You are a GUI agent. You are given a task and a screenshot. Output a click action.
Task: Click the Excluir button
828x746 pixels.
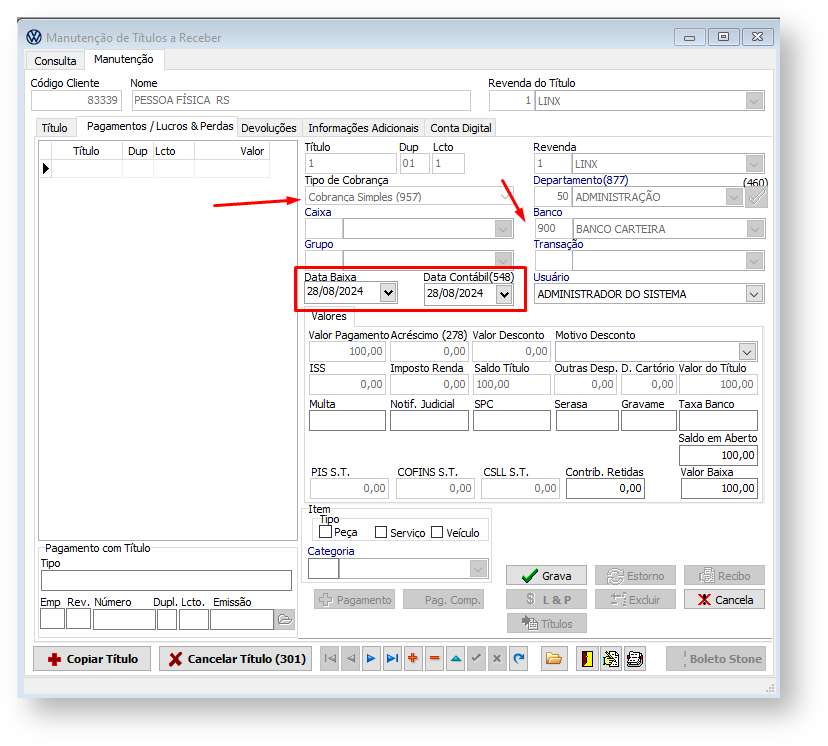tap(635, 599)
